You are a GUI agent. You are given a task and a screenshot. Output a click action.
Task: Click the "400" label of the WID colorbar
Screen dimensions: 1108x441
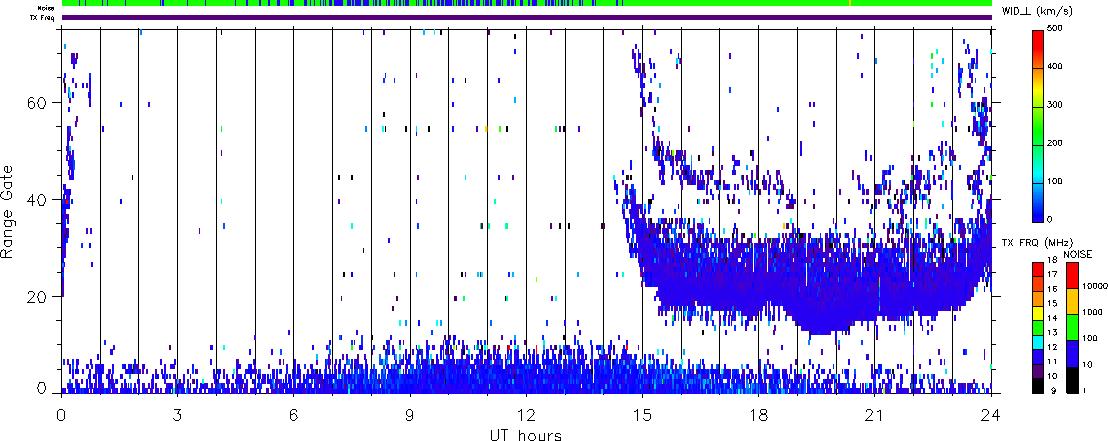[1056, 67]
